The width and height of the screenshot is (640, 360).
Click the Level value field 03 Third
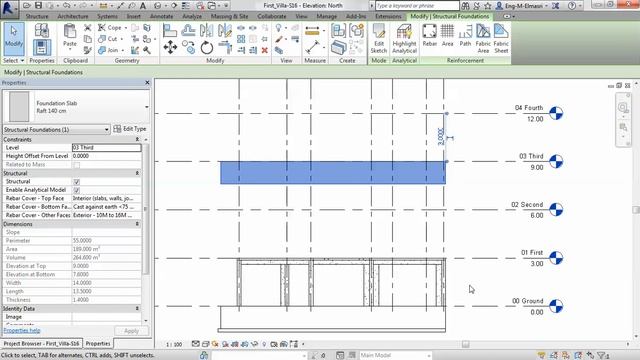(x=107, y=147)
